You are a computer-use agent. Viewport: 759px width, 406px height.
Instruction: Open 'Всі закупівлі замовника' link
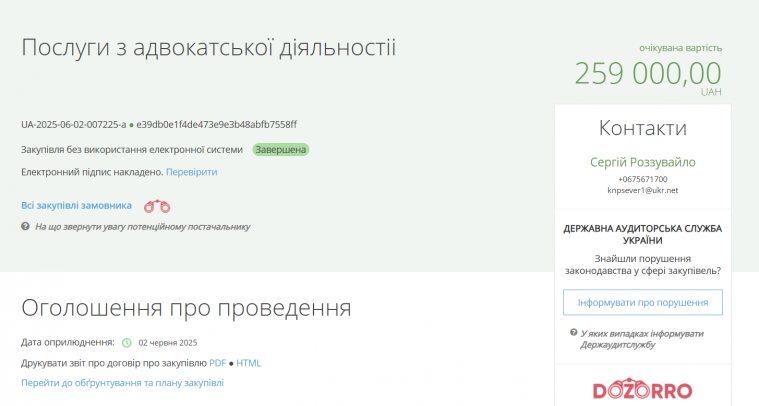click(x=76, y=205)
